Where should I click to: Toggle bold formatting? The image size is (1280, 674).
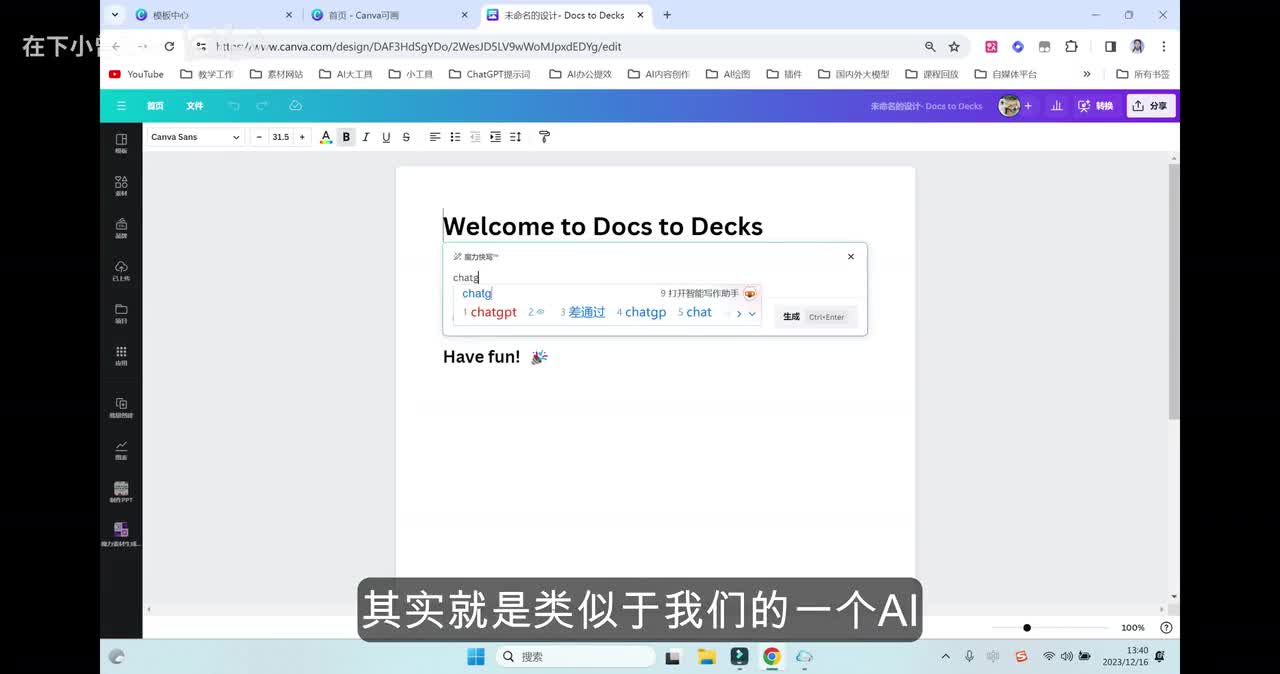(x=346, y=137)
